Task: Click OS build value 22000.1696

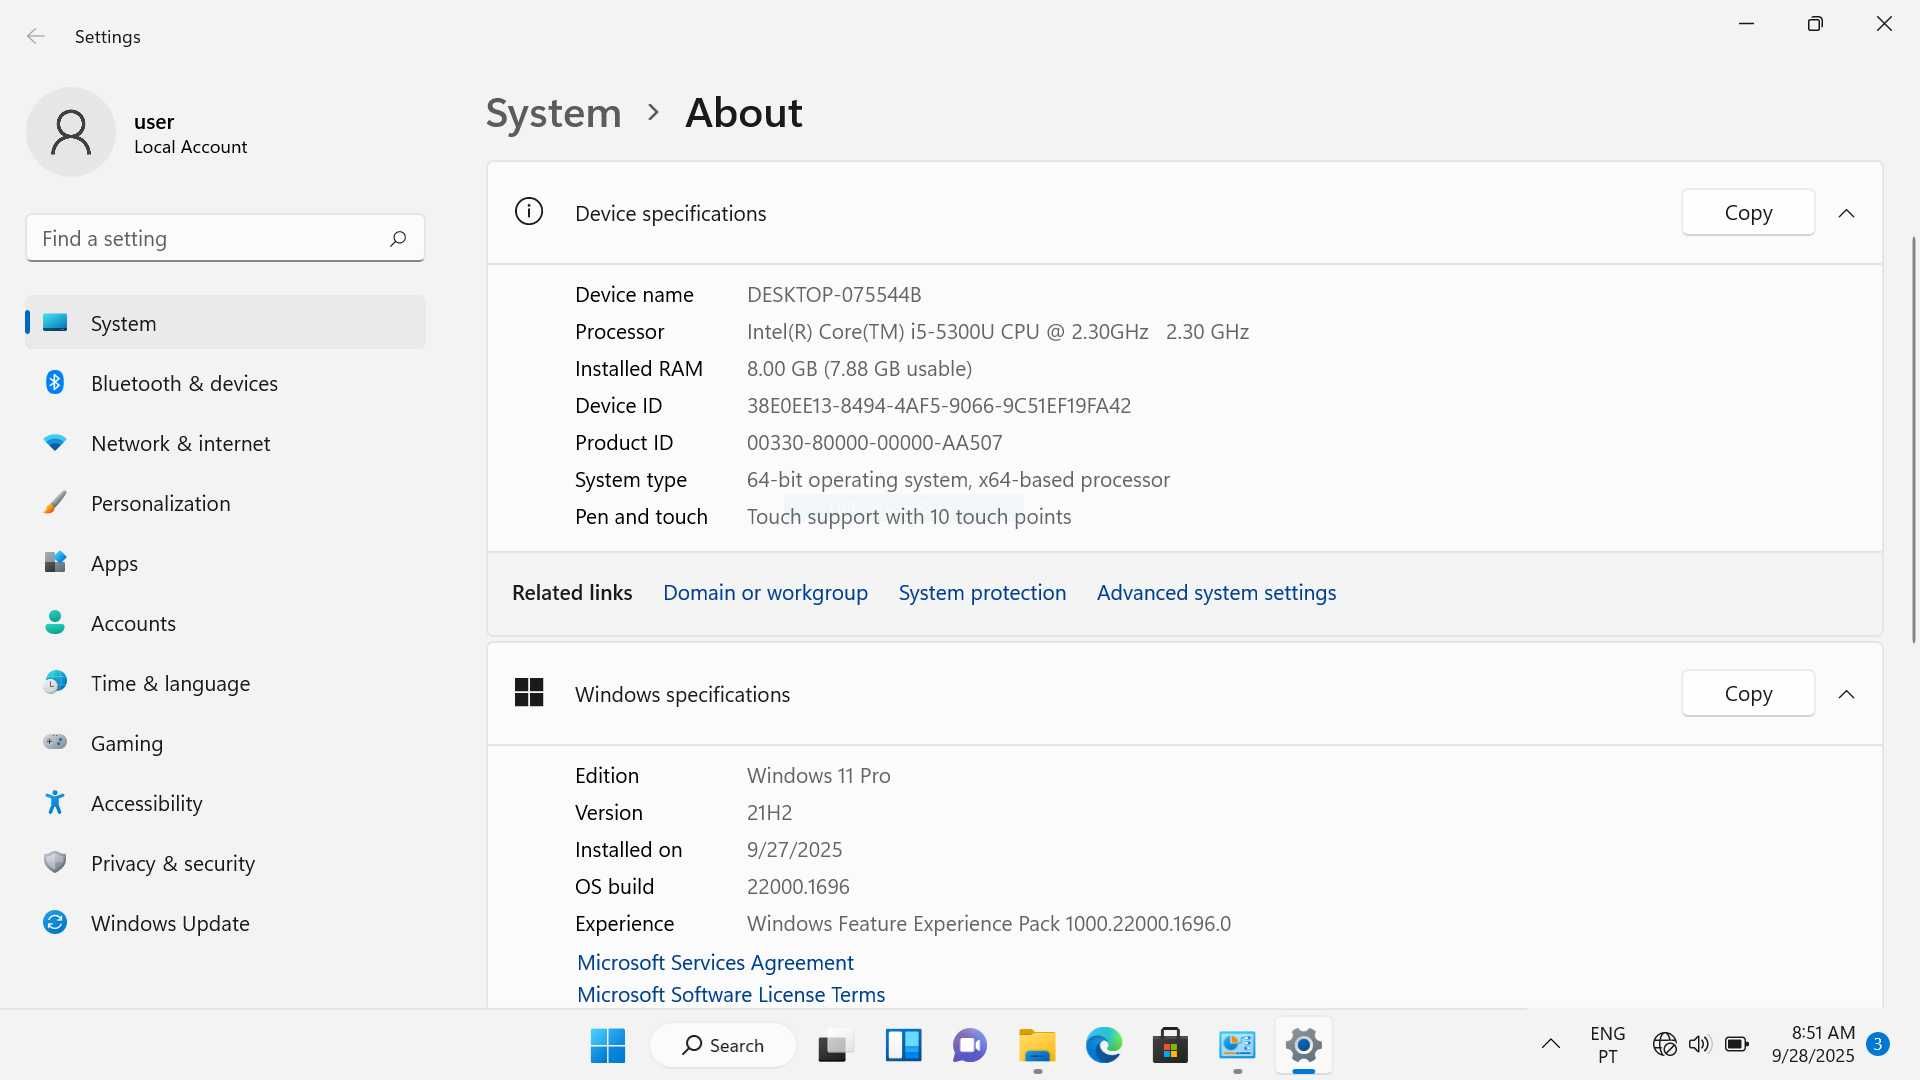Action: point(798,887)
